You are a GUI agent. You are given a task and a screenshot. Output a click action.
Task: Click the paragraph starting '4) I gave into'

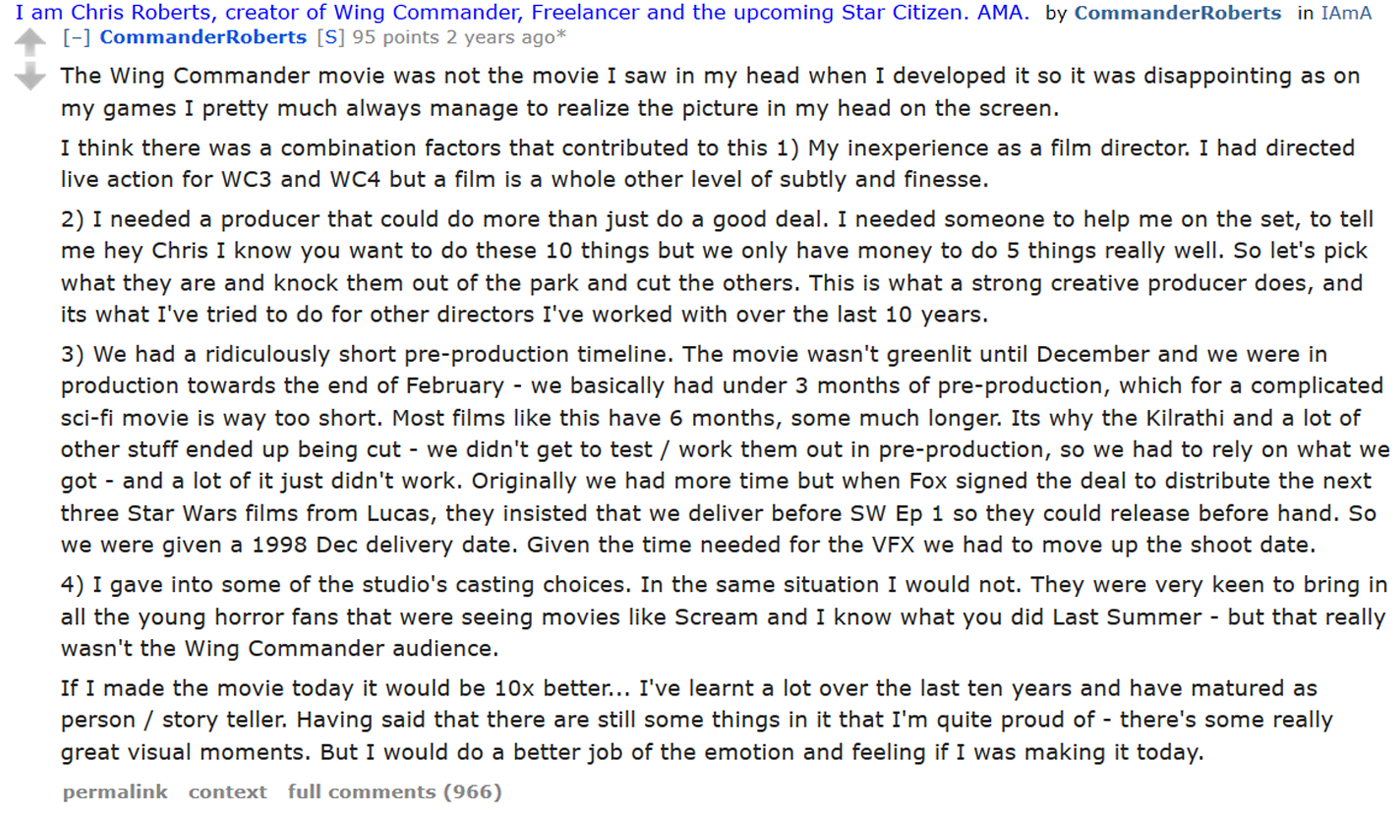724,616
